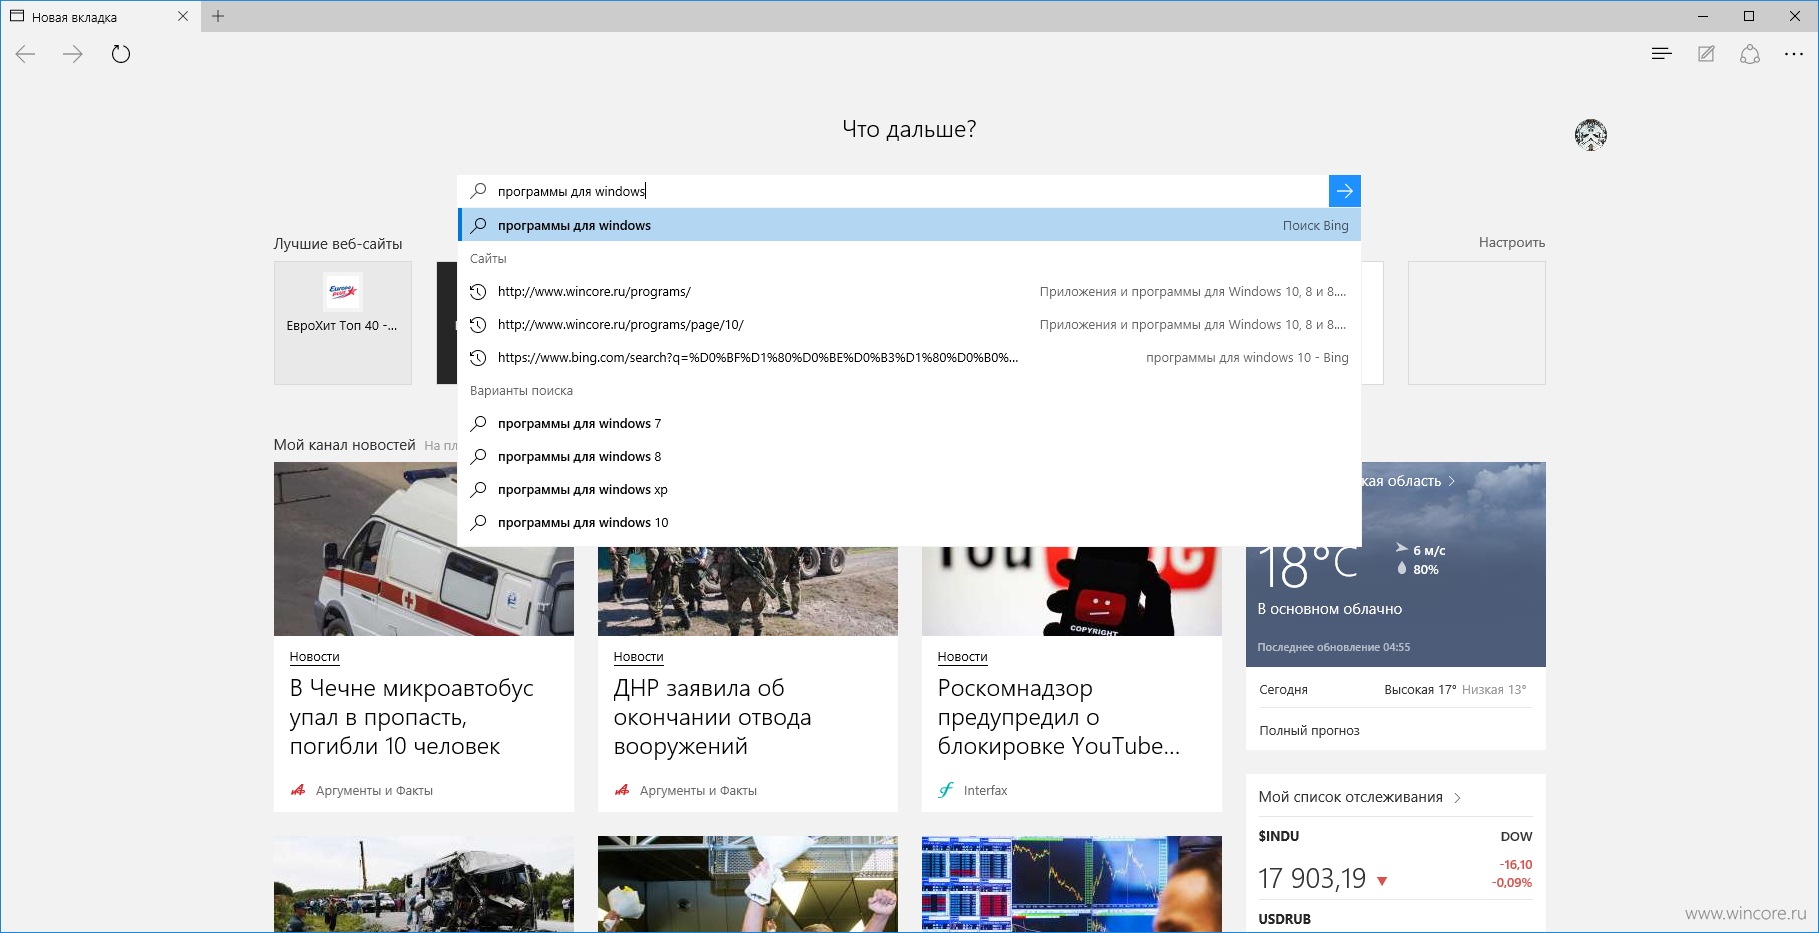The image size is (1819, 933).
Task: Click magnifier icon beside программы для windows xp
Action: pos(478,490)
